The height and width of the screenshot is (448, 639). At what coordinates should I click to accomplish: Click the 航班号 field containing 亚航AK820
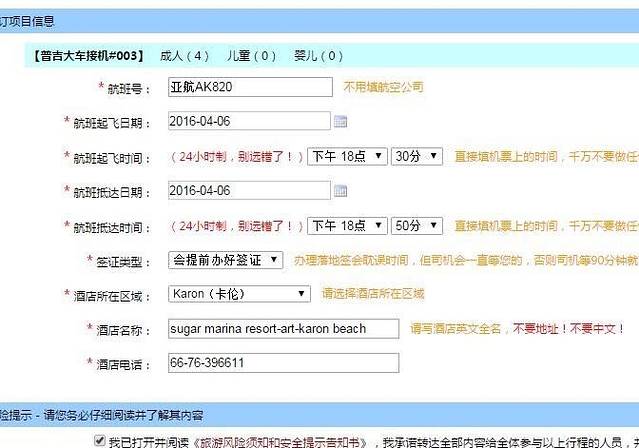250,88
